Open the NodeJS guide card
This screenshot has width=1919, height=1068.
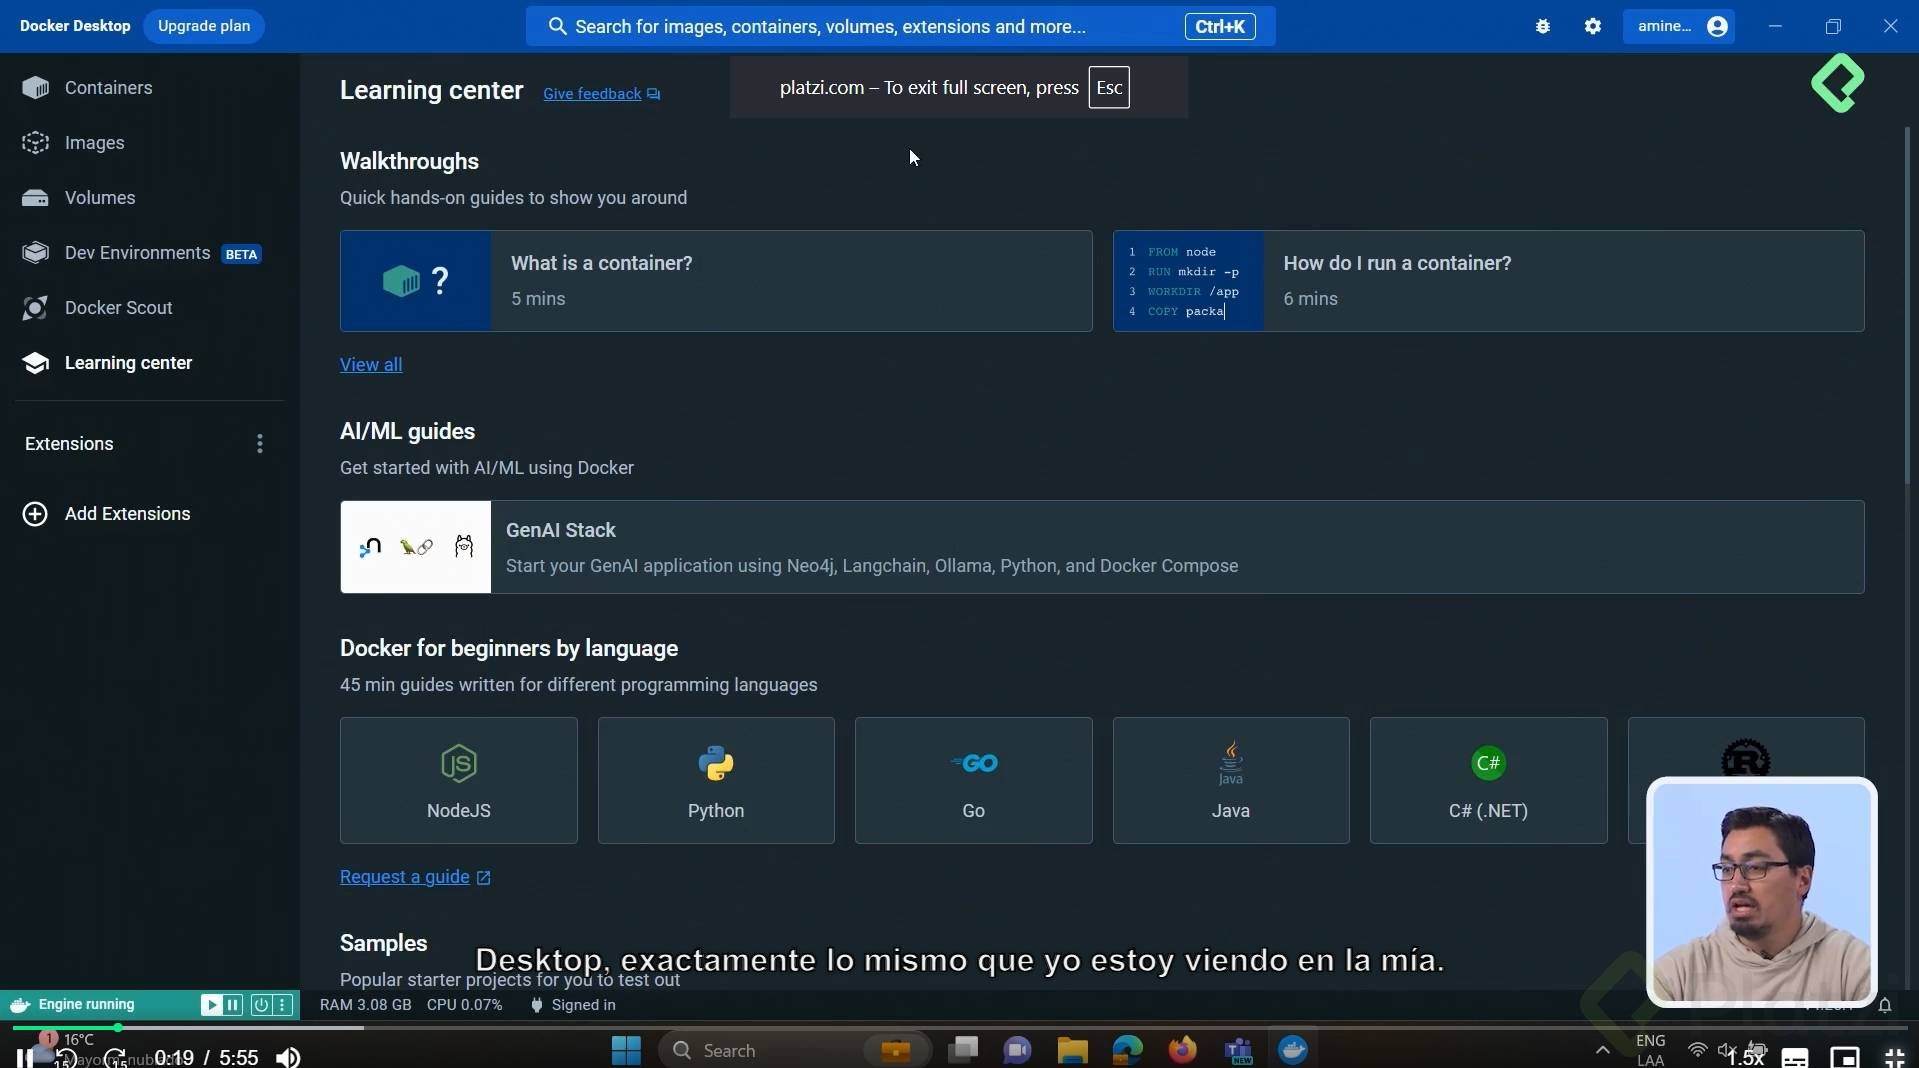click(x=459, y=780)
